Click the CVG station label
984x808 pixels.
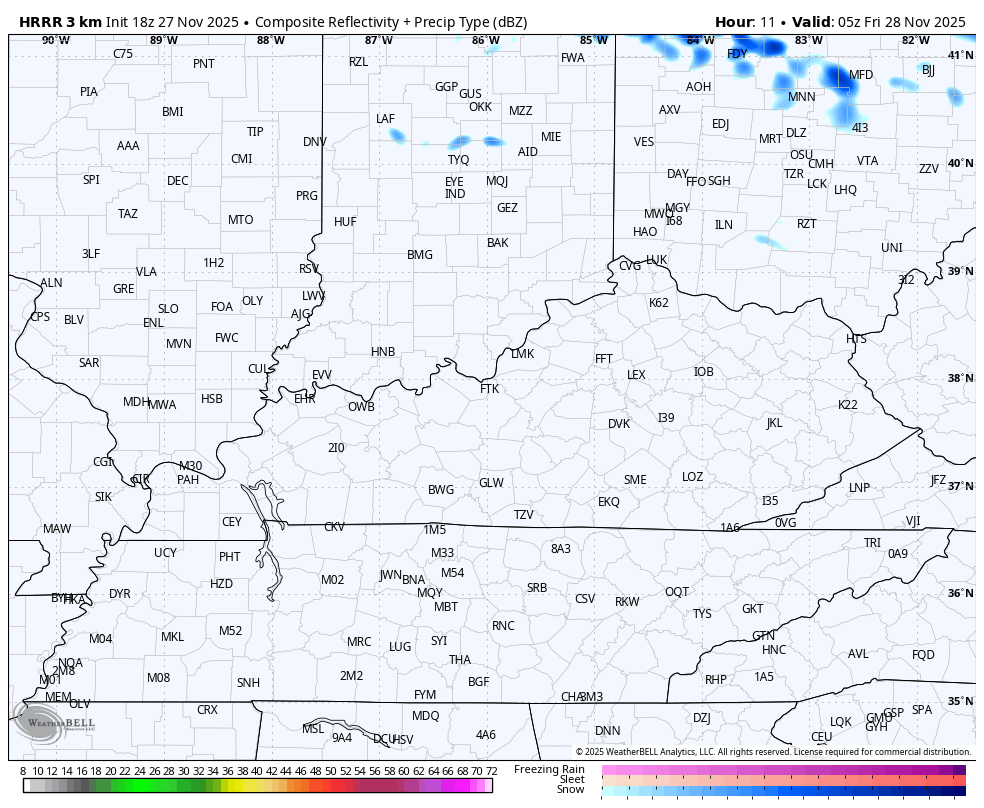tap(630, 266)
